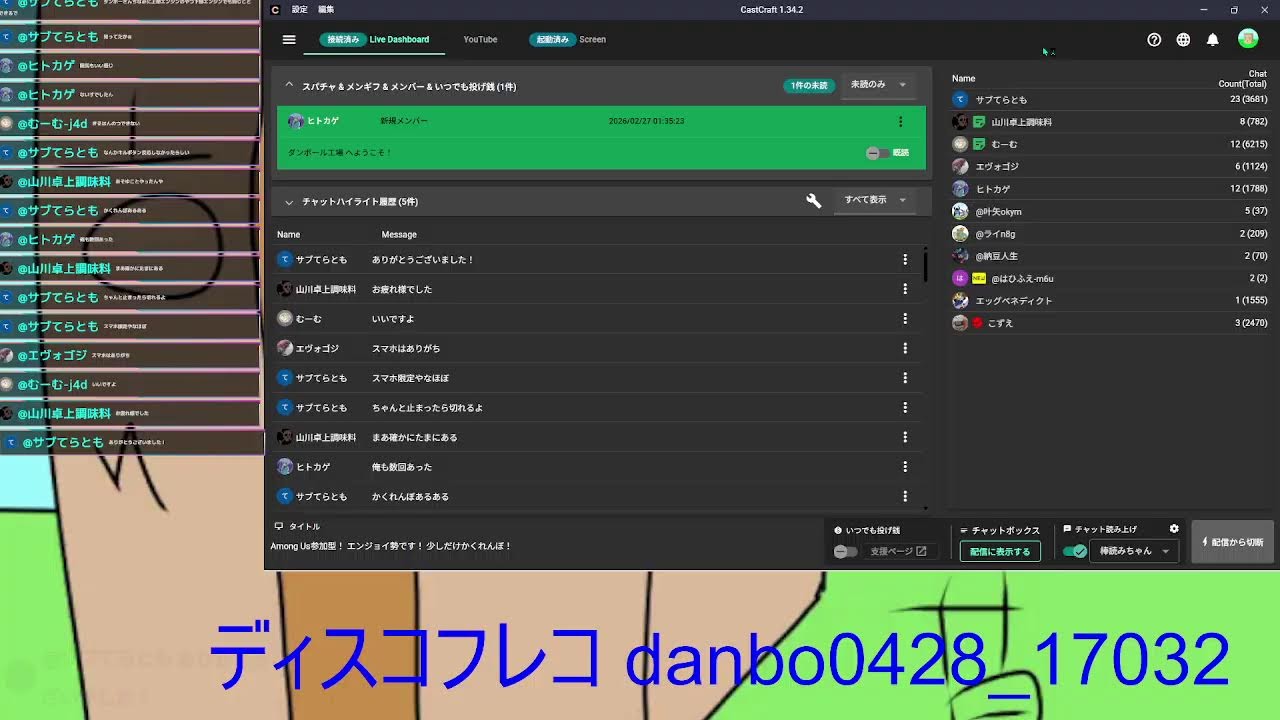Viewport: 1280px width, 720px height.
Task: Switch to the YouTube tab
Action: (480, 40)
